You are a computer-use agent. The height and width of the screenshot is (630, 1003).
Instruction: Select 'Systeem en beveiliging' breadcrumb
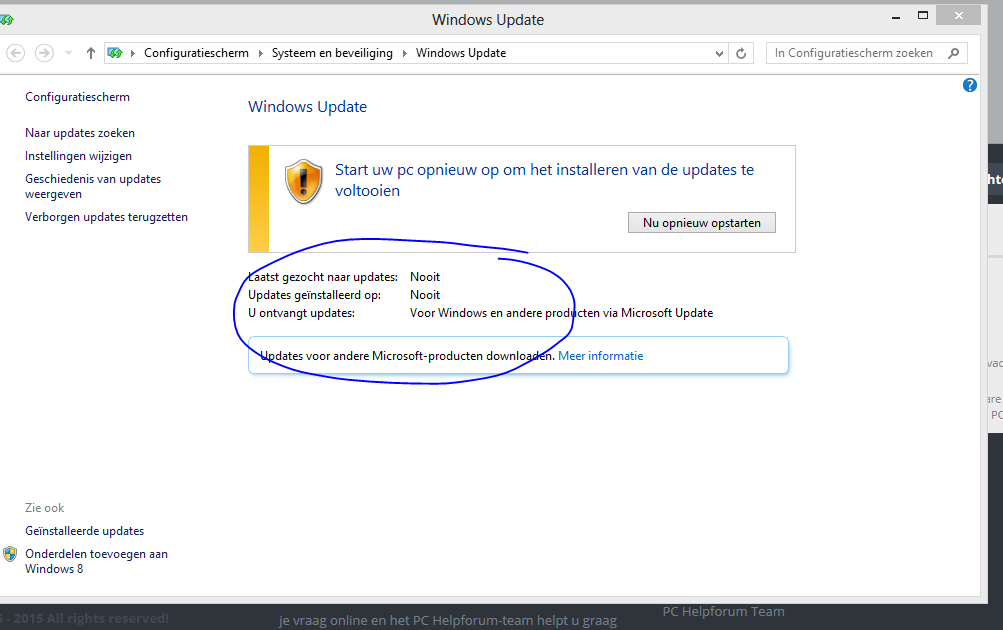pyautogui.click(x=332, y=53)
